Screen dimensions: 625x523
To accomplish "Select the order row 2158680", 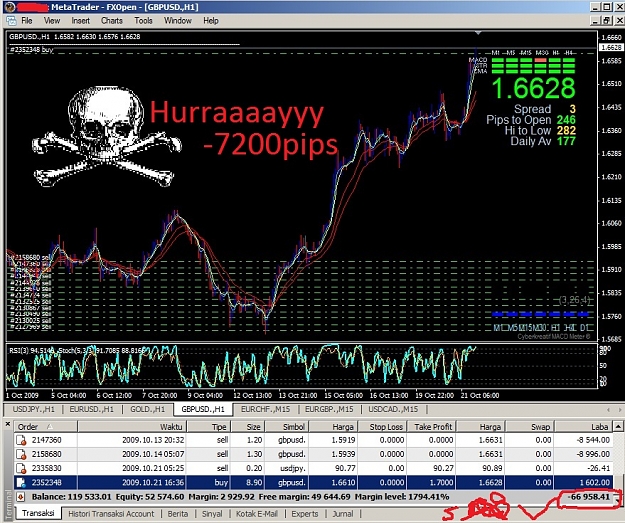I will point(313,454).
